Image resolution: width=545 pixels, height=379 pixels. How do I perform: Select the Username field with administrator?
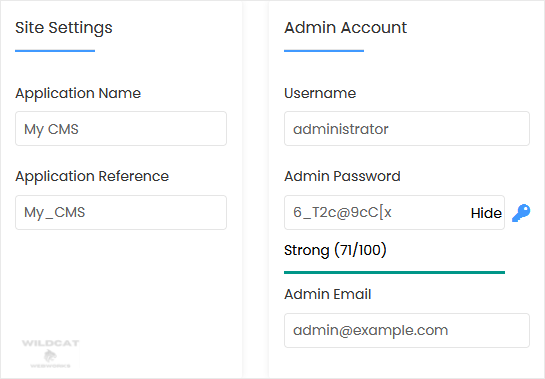tap(407, 129)
